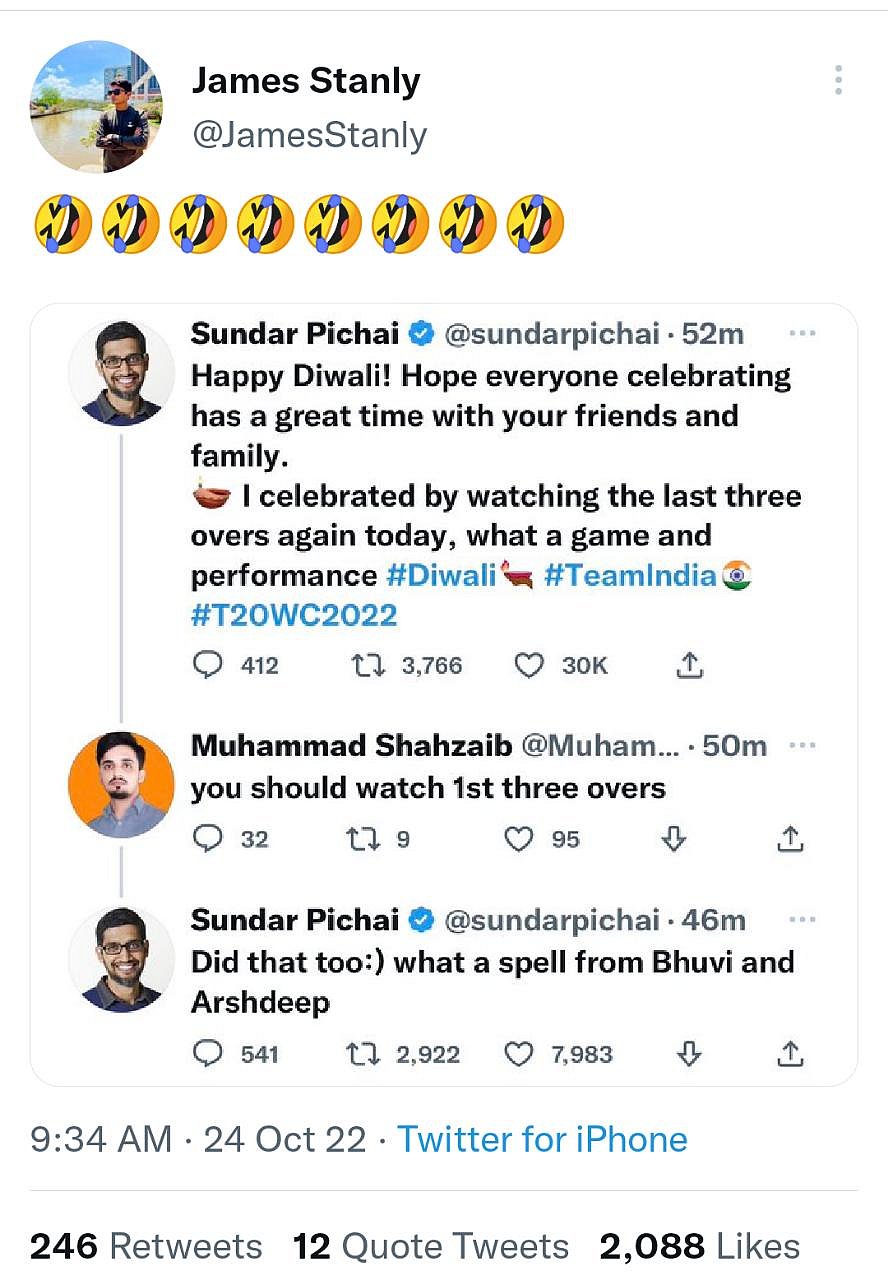888x1280 pixels.
Task: Like Sundar's reply with 7,983 likes
Action: tap(518, 1054)
